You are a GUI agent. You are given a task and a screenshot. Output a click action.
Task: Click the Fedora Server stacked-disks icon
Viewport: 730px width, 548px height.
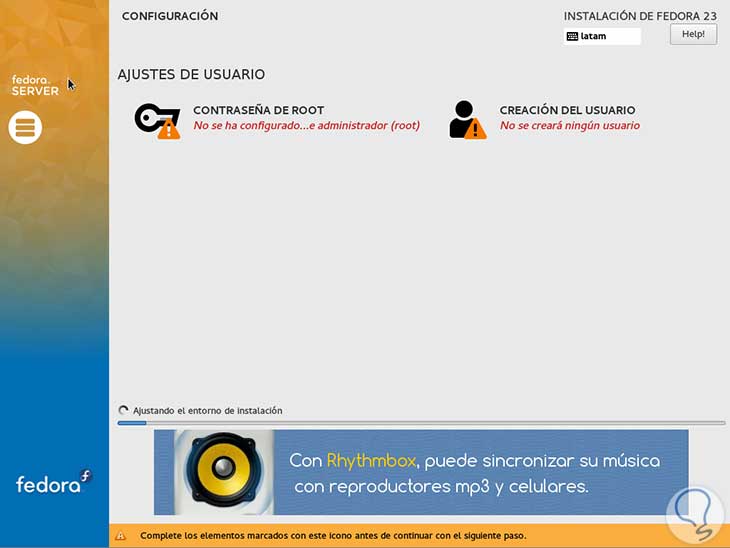25,127
